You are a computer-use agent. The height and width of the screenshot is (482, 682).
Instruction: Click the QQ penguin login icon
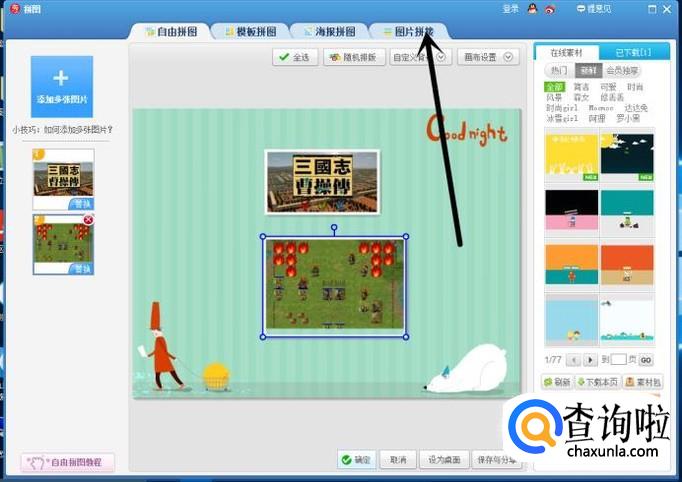[x=532, y=9]
